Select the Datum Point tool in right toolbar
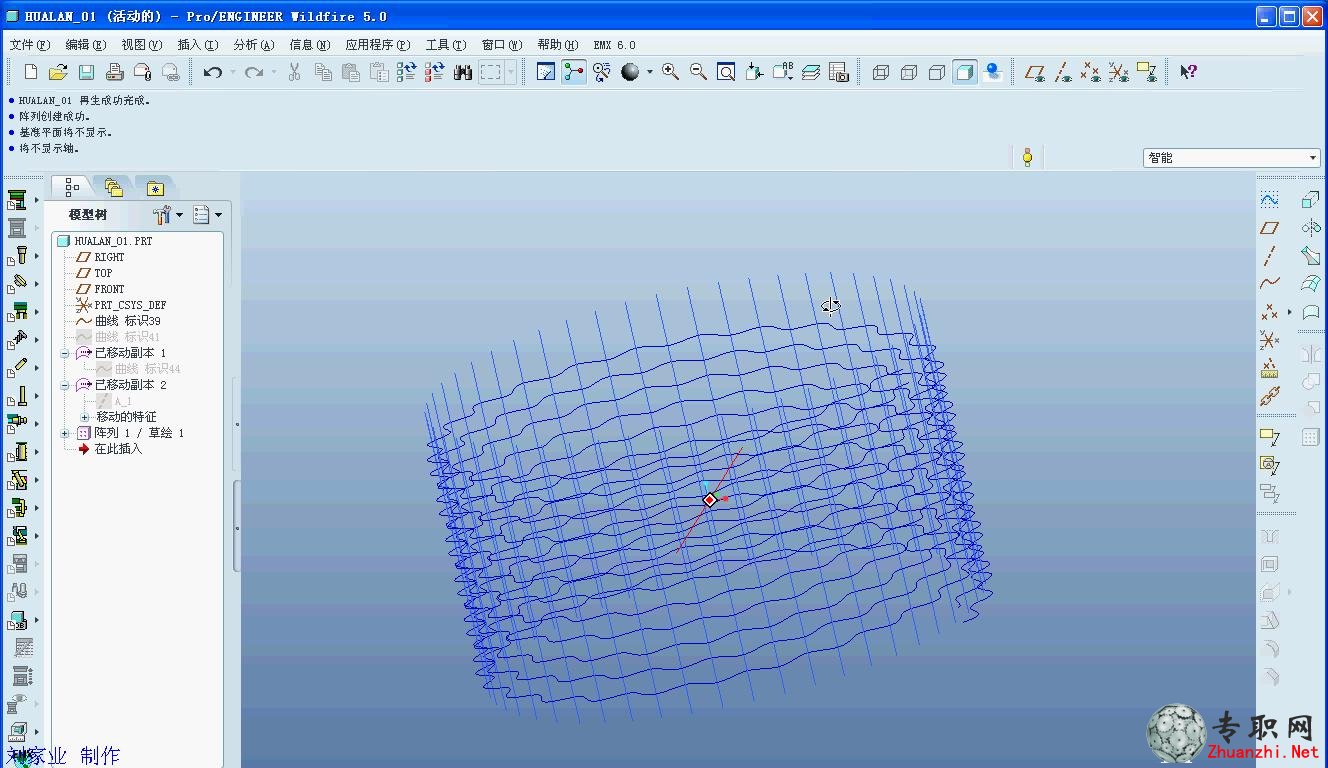Image resolution: width=1328 pixels, height=768 pixels. click(x=1269, y=312)
